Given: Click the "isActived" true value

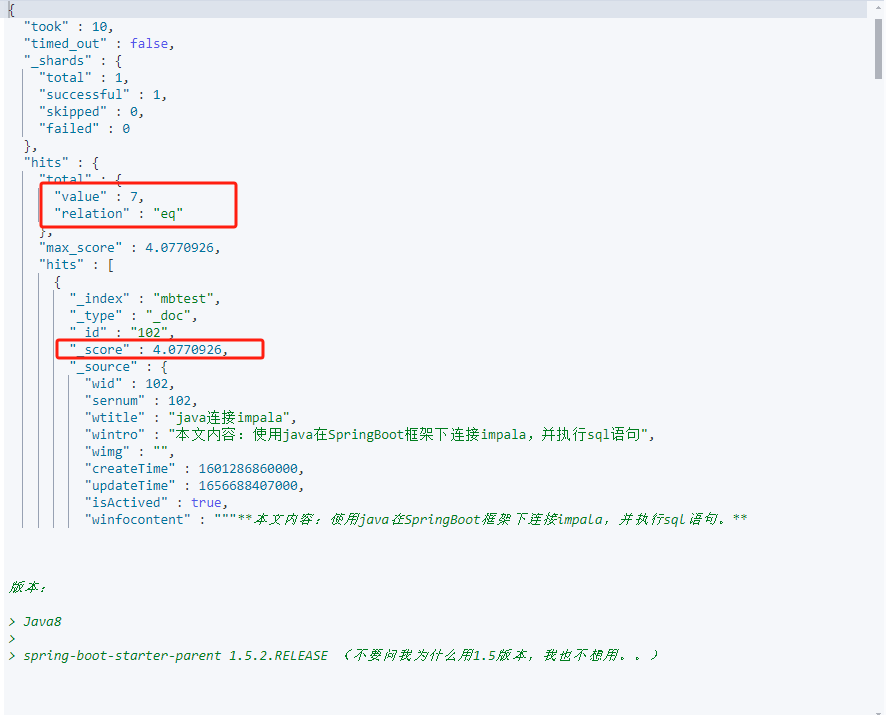Looking at the screenshot, I should (206, 502).
